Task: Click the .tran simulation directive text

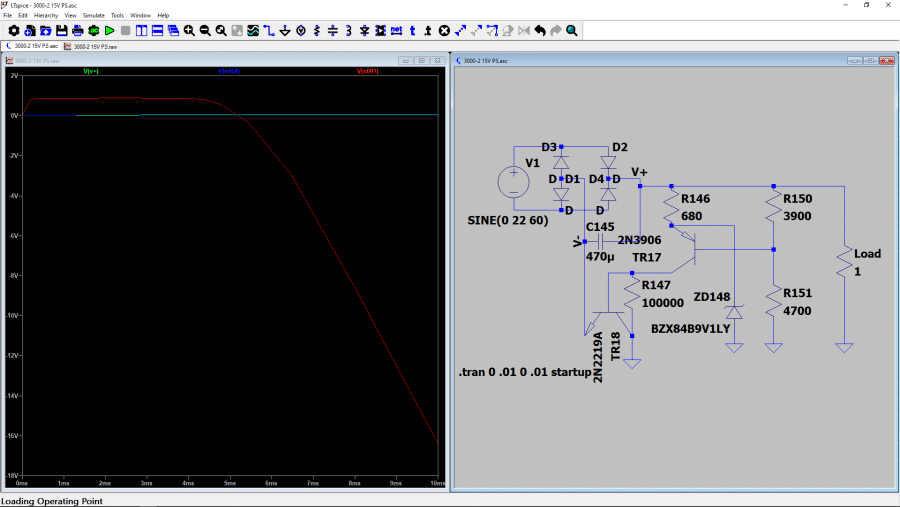Action: 525,373
